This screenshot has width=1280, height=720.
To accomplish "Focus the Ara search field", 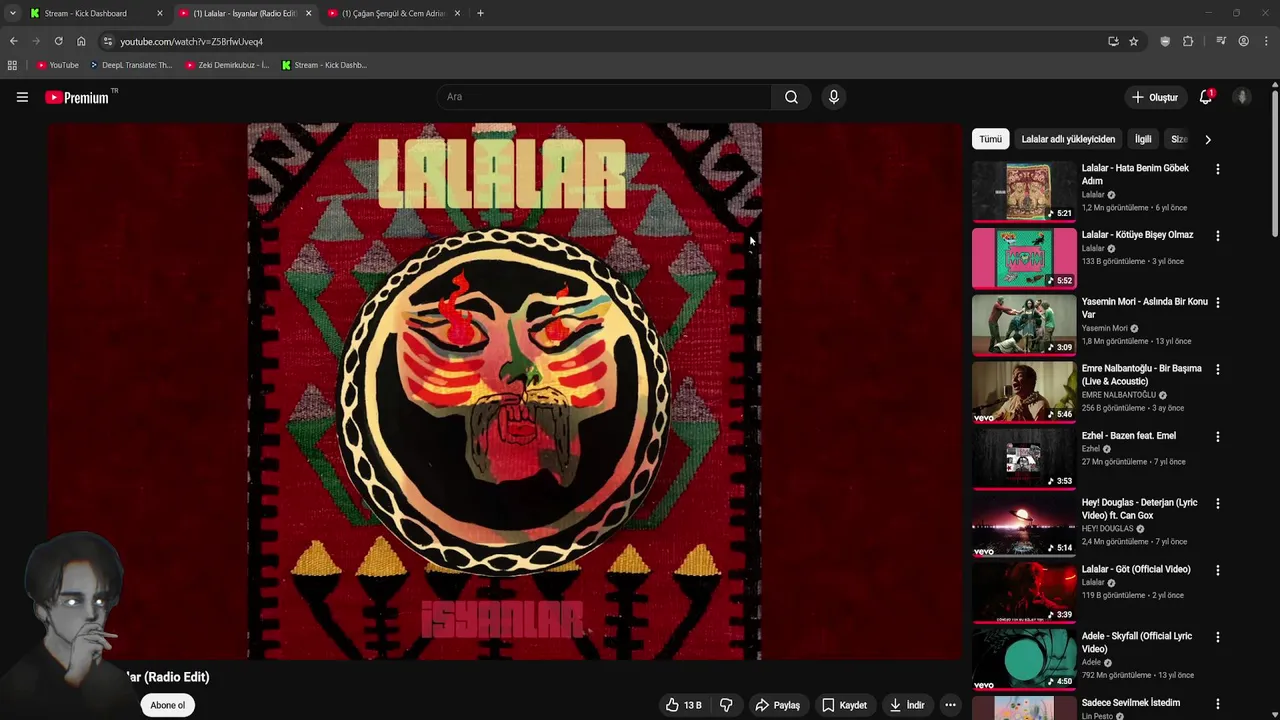I will [603, 97].
